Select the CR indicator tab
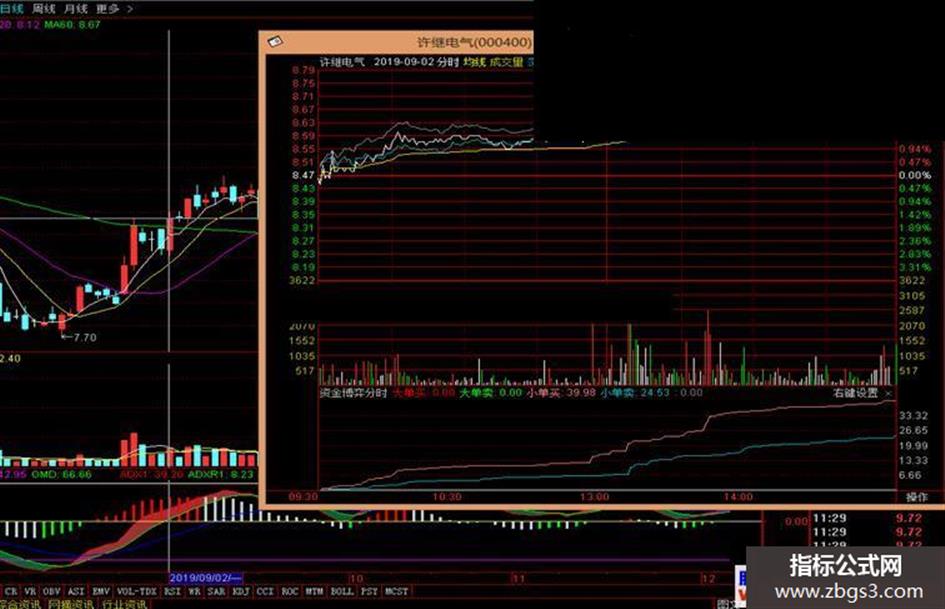The height and width of the screenshot is (609, 945). (x=11, y=592)
